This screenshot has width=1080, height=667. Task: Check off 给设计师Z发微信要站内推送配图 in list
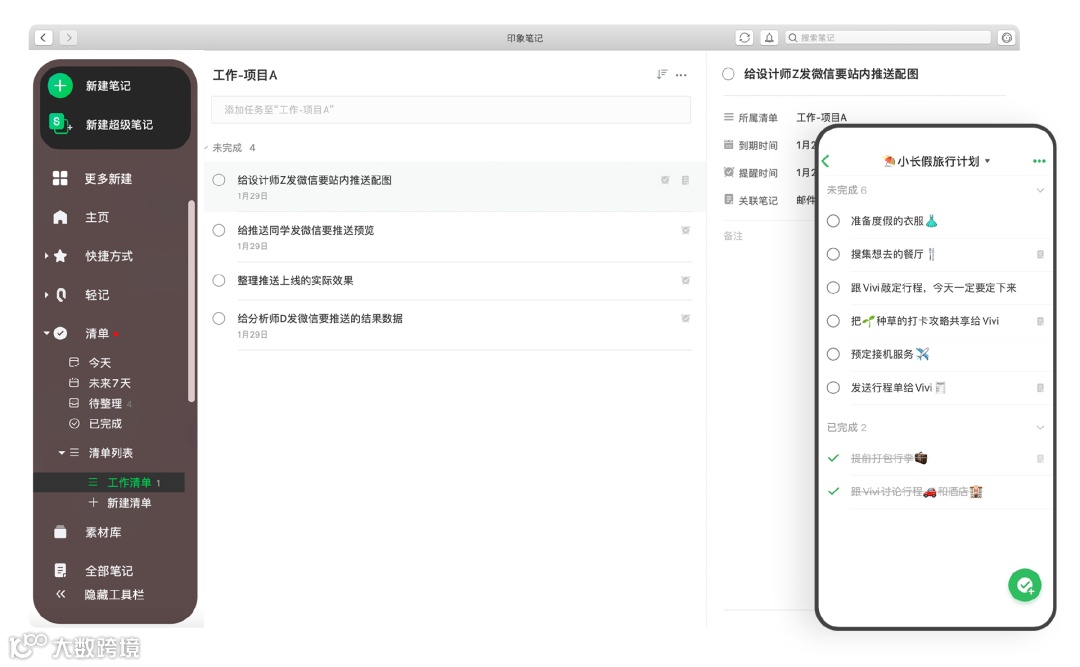(219, 180)
